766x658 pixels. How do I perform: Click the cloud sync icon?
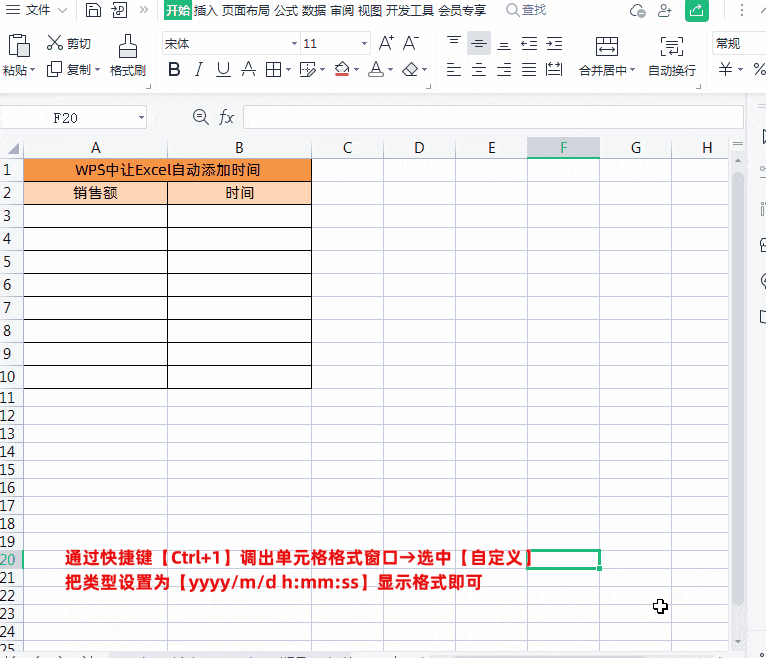click(x=638, y=10)
